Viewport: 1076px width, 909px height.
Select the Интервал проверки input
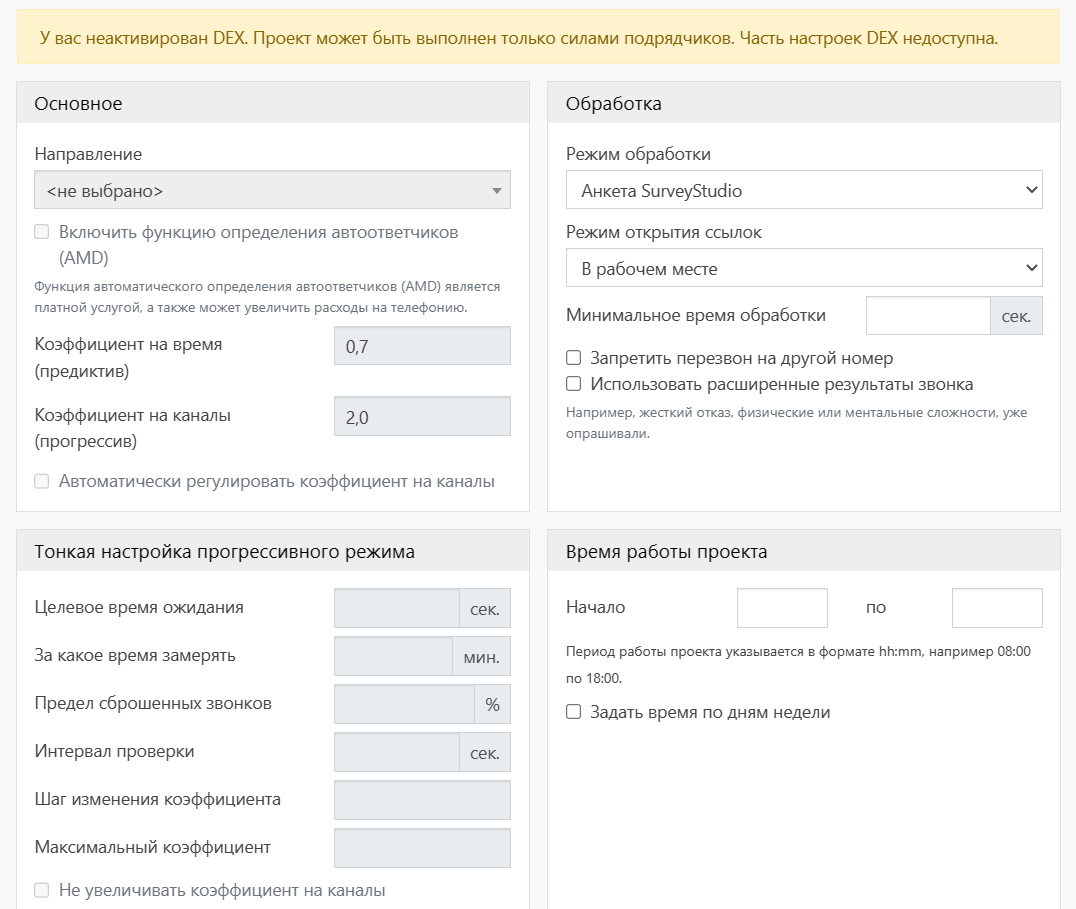396,752
